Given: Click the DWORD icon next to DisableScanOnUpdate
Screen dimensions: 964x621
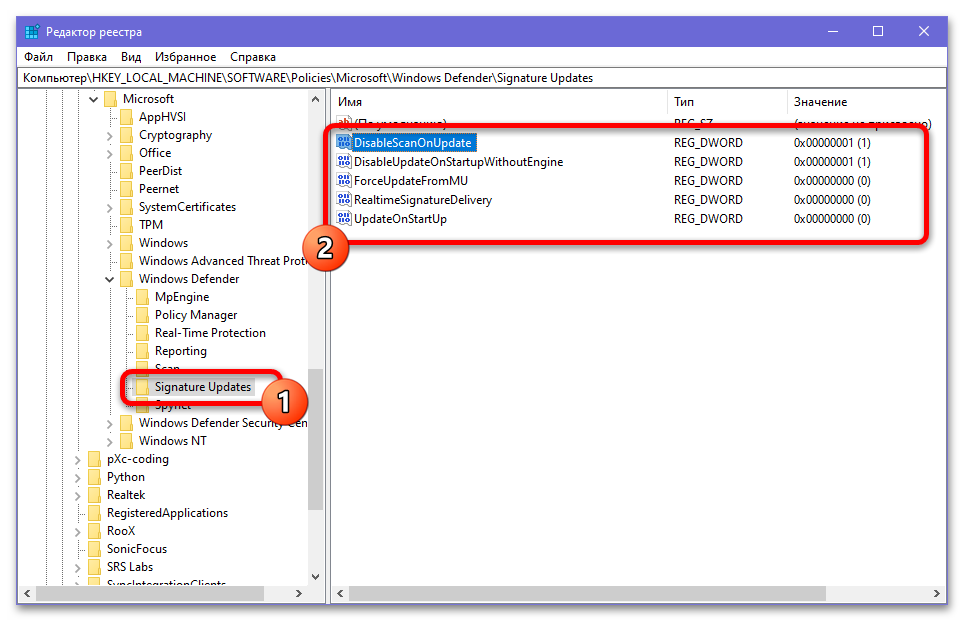Looking at the screenshot, I should point(344,143).
